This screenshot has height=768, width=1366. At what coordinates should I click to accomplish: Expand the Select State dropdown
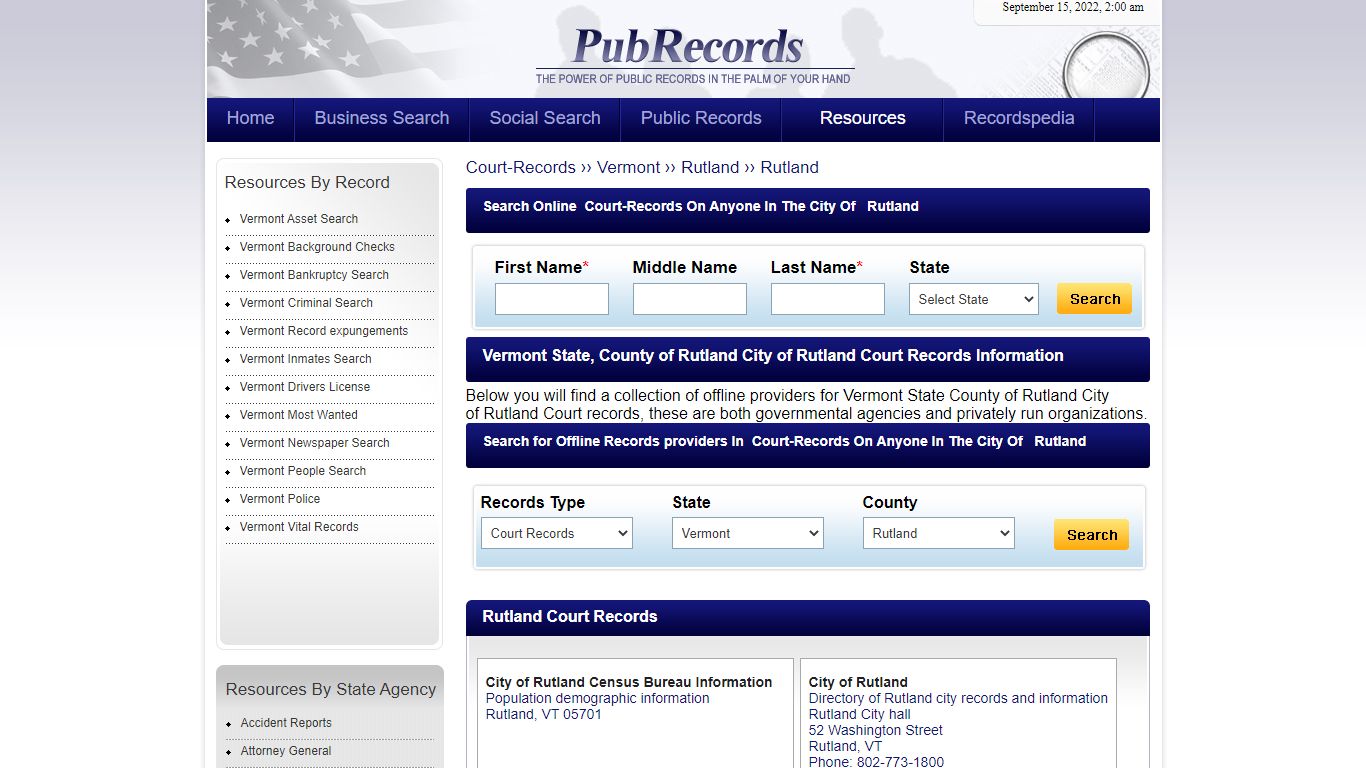[974, 299]
